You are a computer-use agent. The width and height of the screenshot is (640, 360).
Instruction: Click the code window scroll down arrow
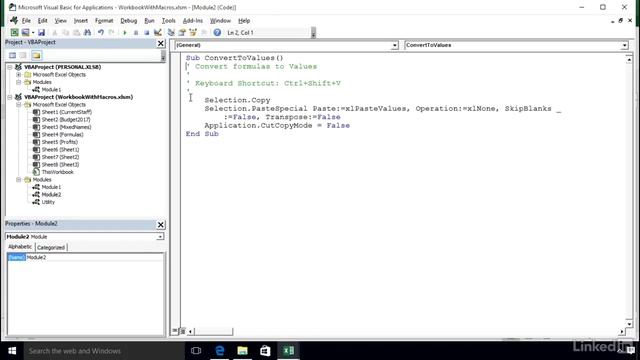click(x=629, y=324)
